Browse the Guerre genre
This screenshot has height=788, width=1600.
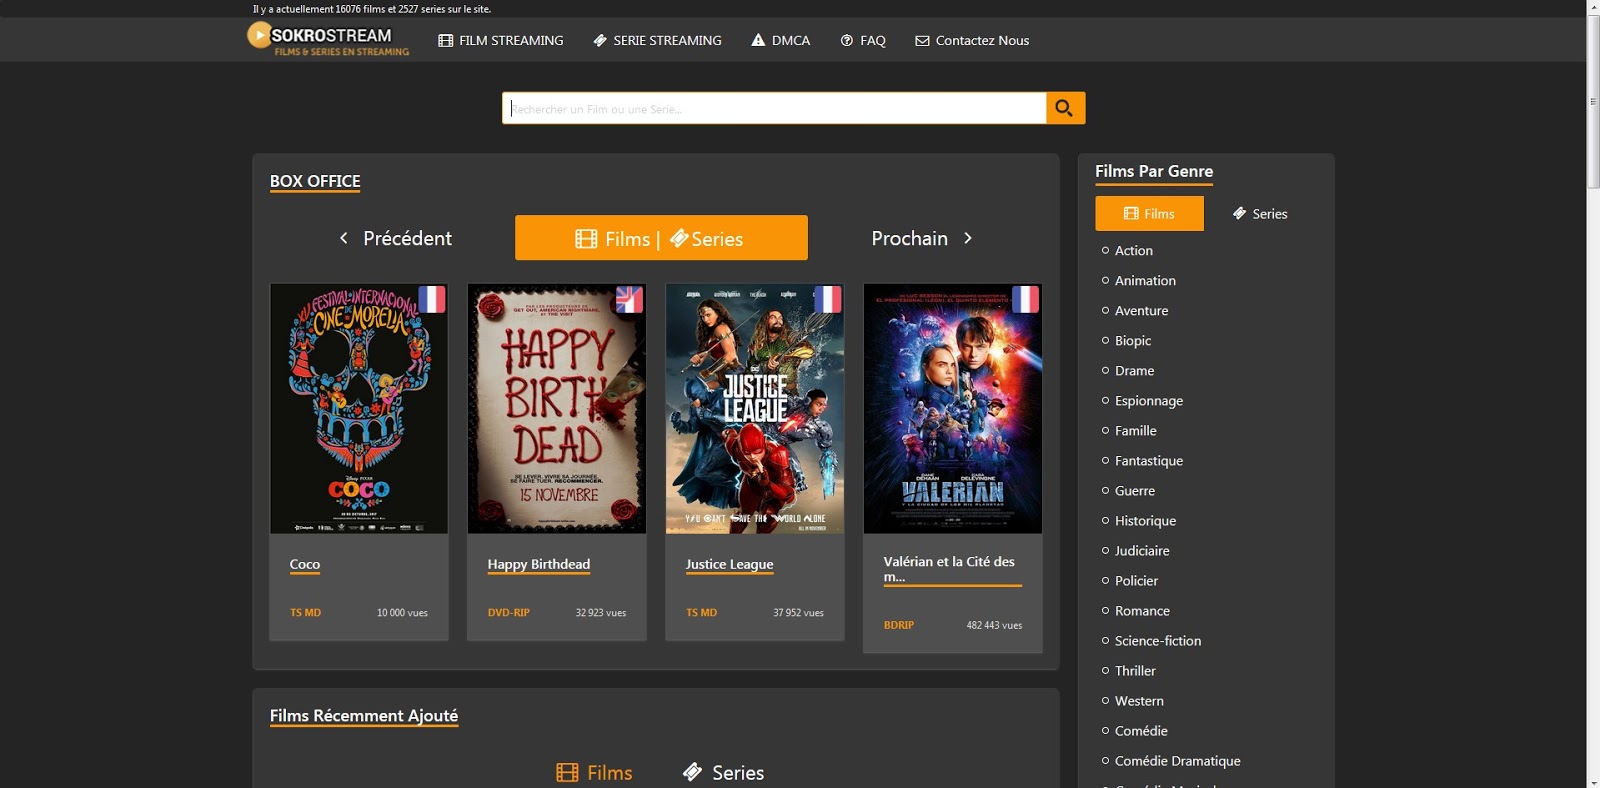click(1135, 490)
